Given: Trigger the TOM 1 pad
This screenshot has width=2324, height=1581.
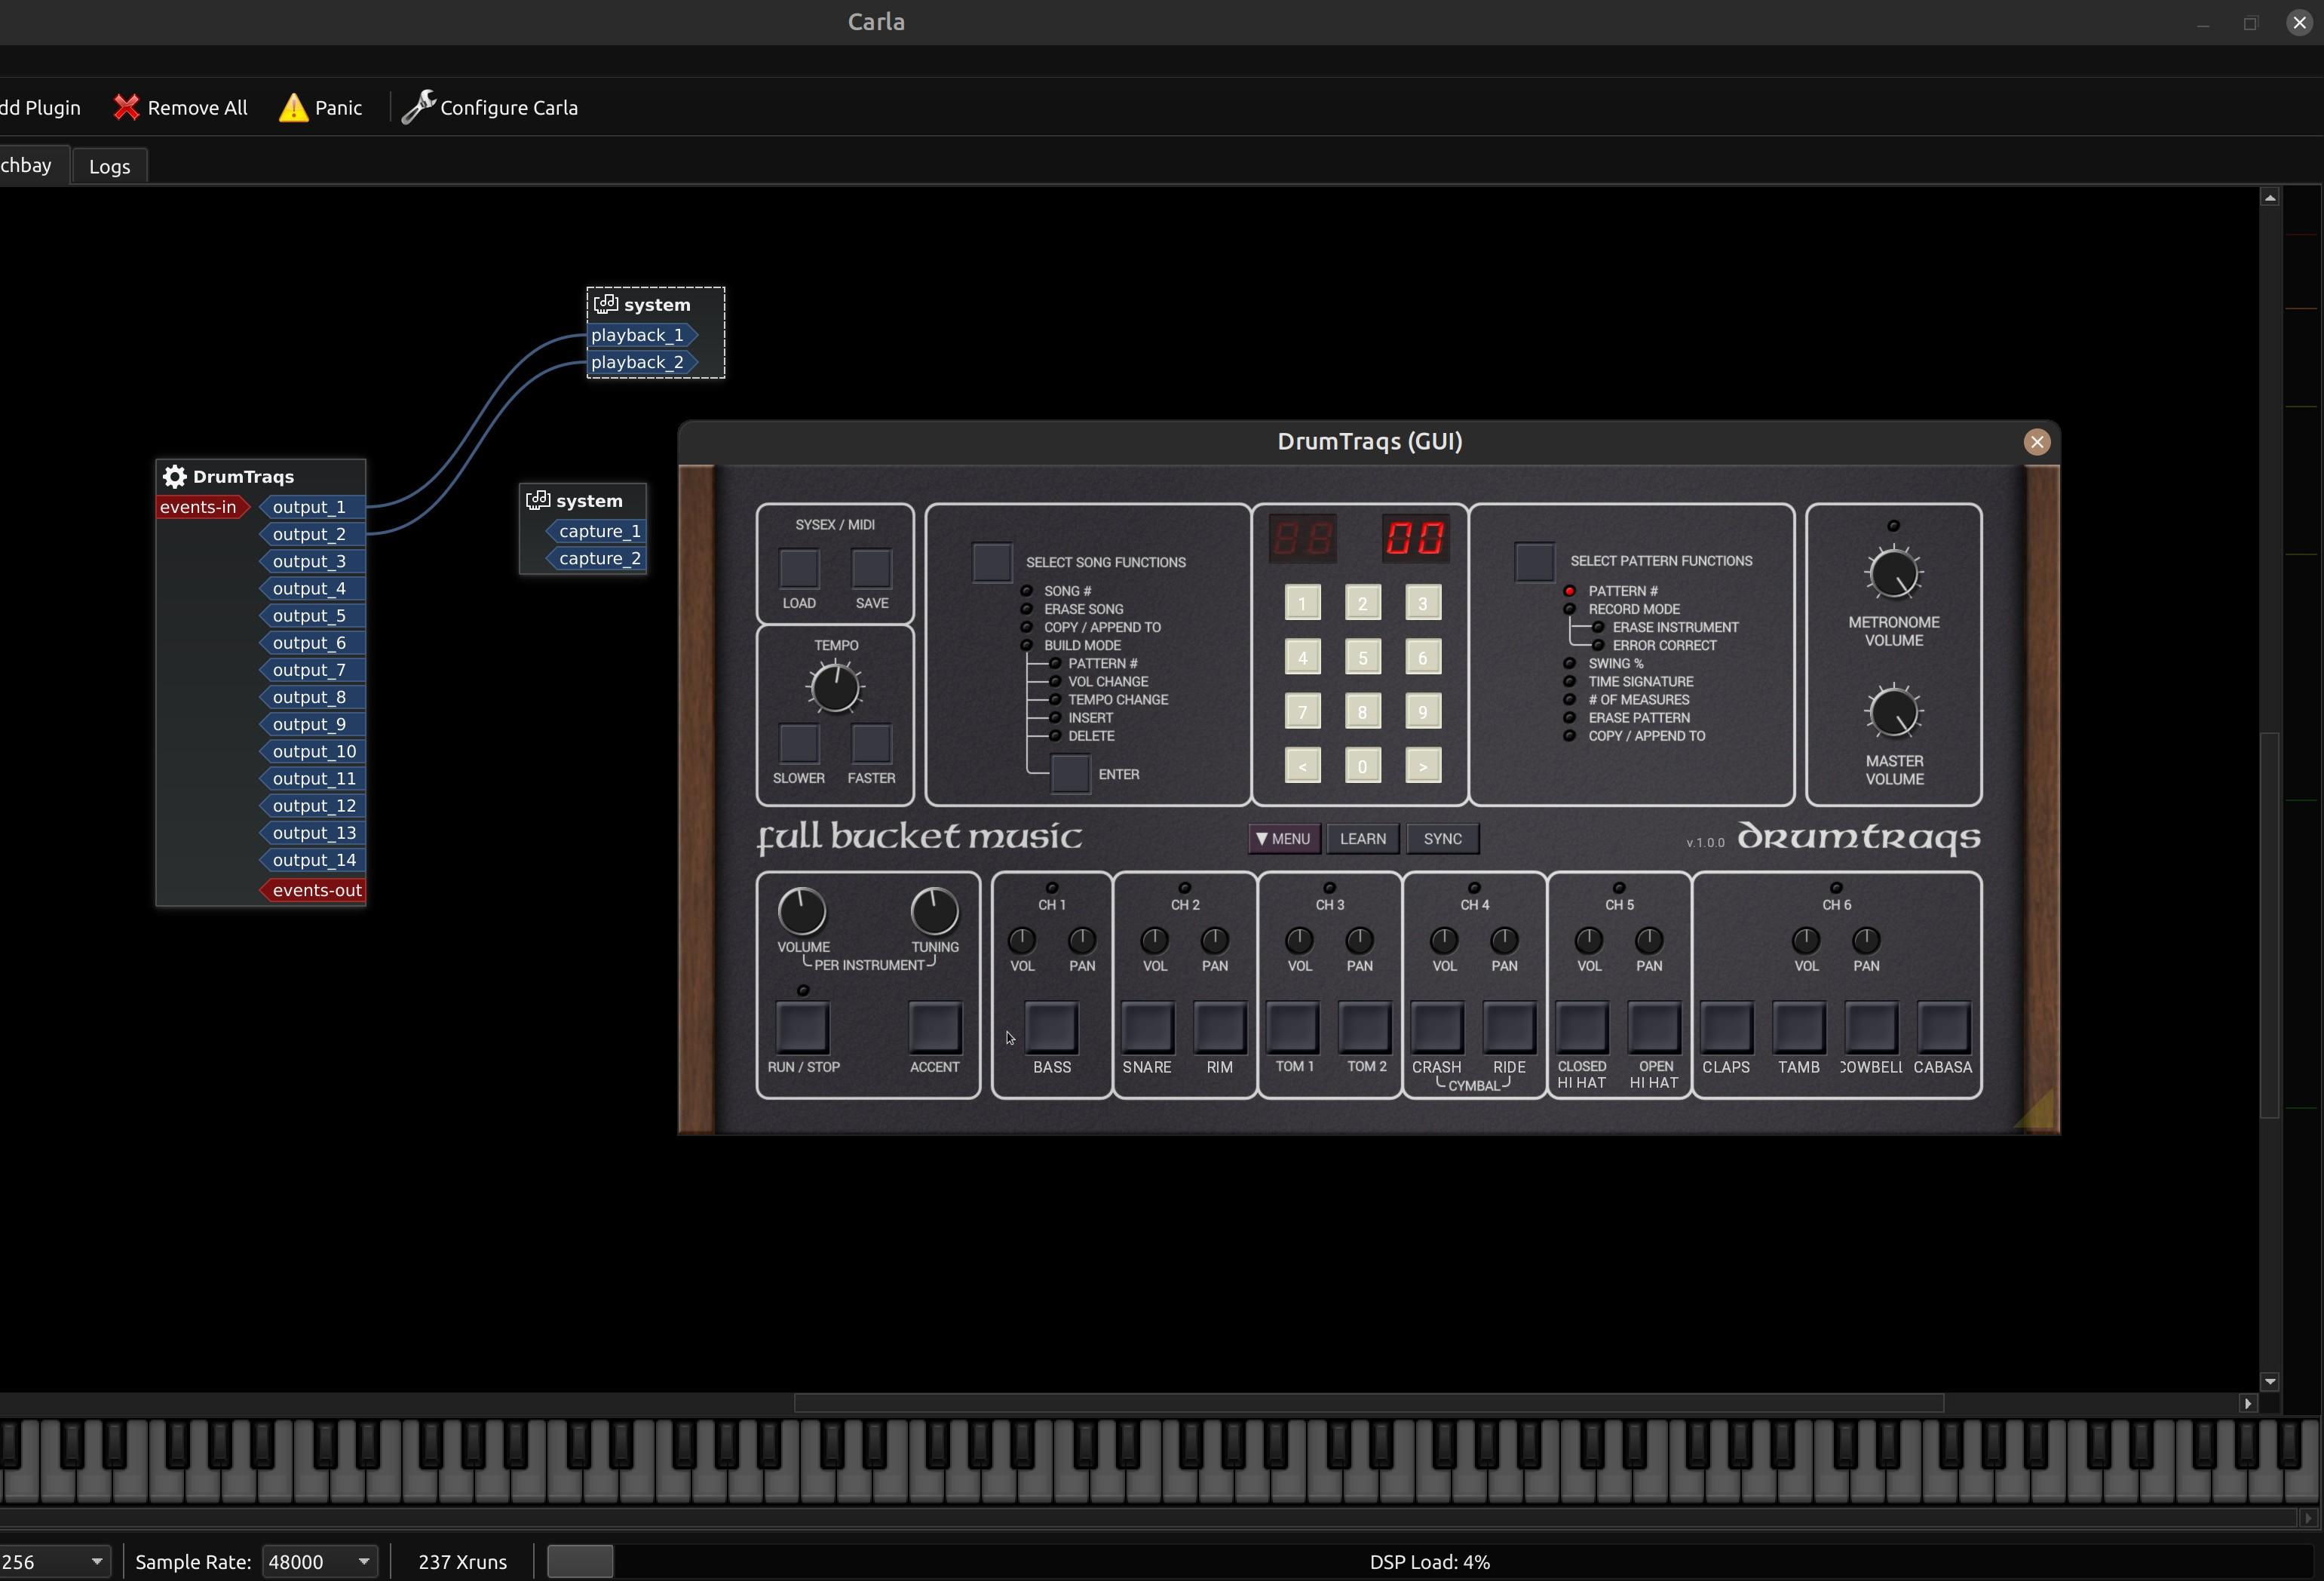Looking at the screenshot, I should (x=1293, y=1027).
